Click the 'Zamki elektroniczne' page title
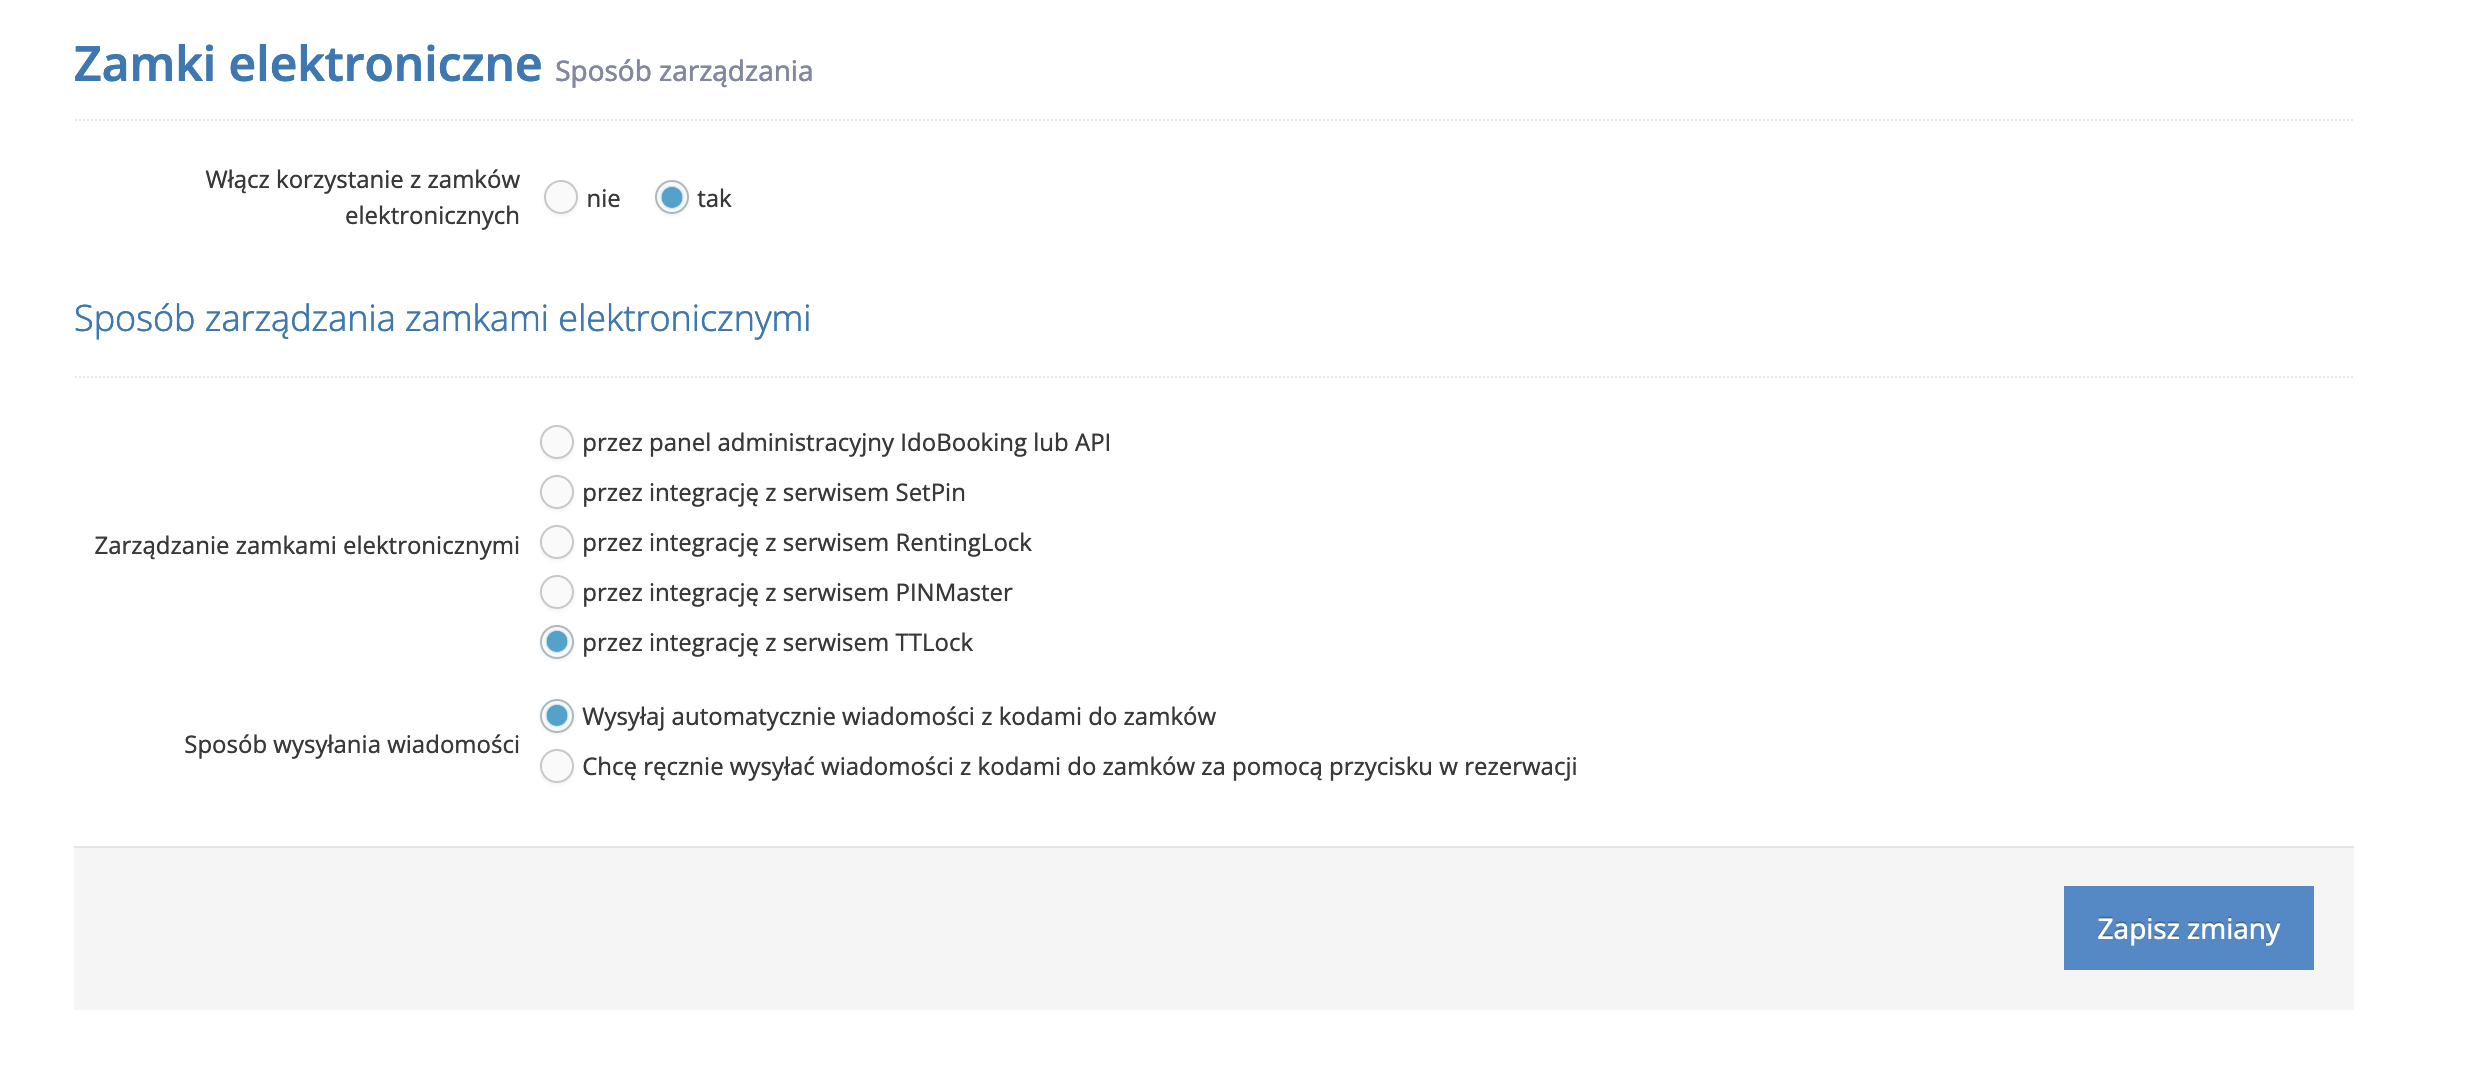2472x1084 pixels. coord(308,65)
